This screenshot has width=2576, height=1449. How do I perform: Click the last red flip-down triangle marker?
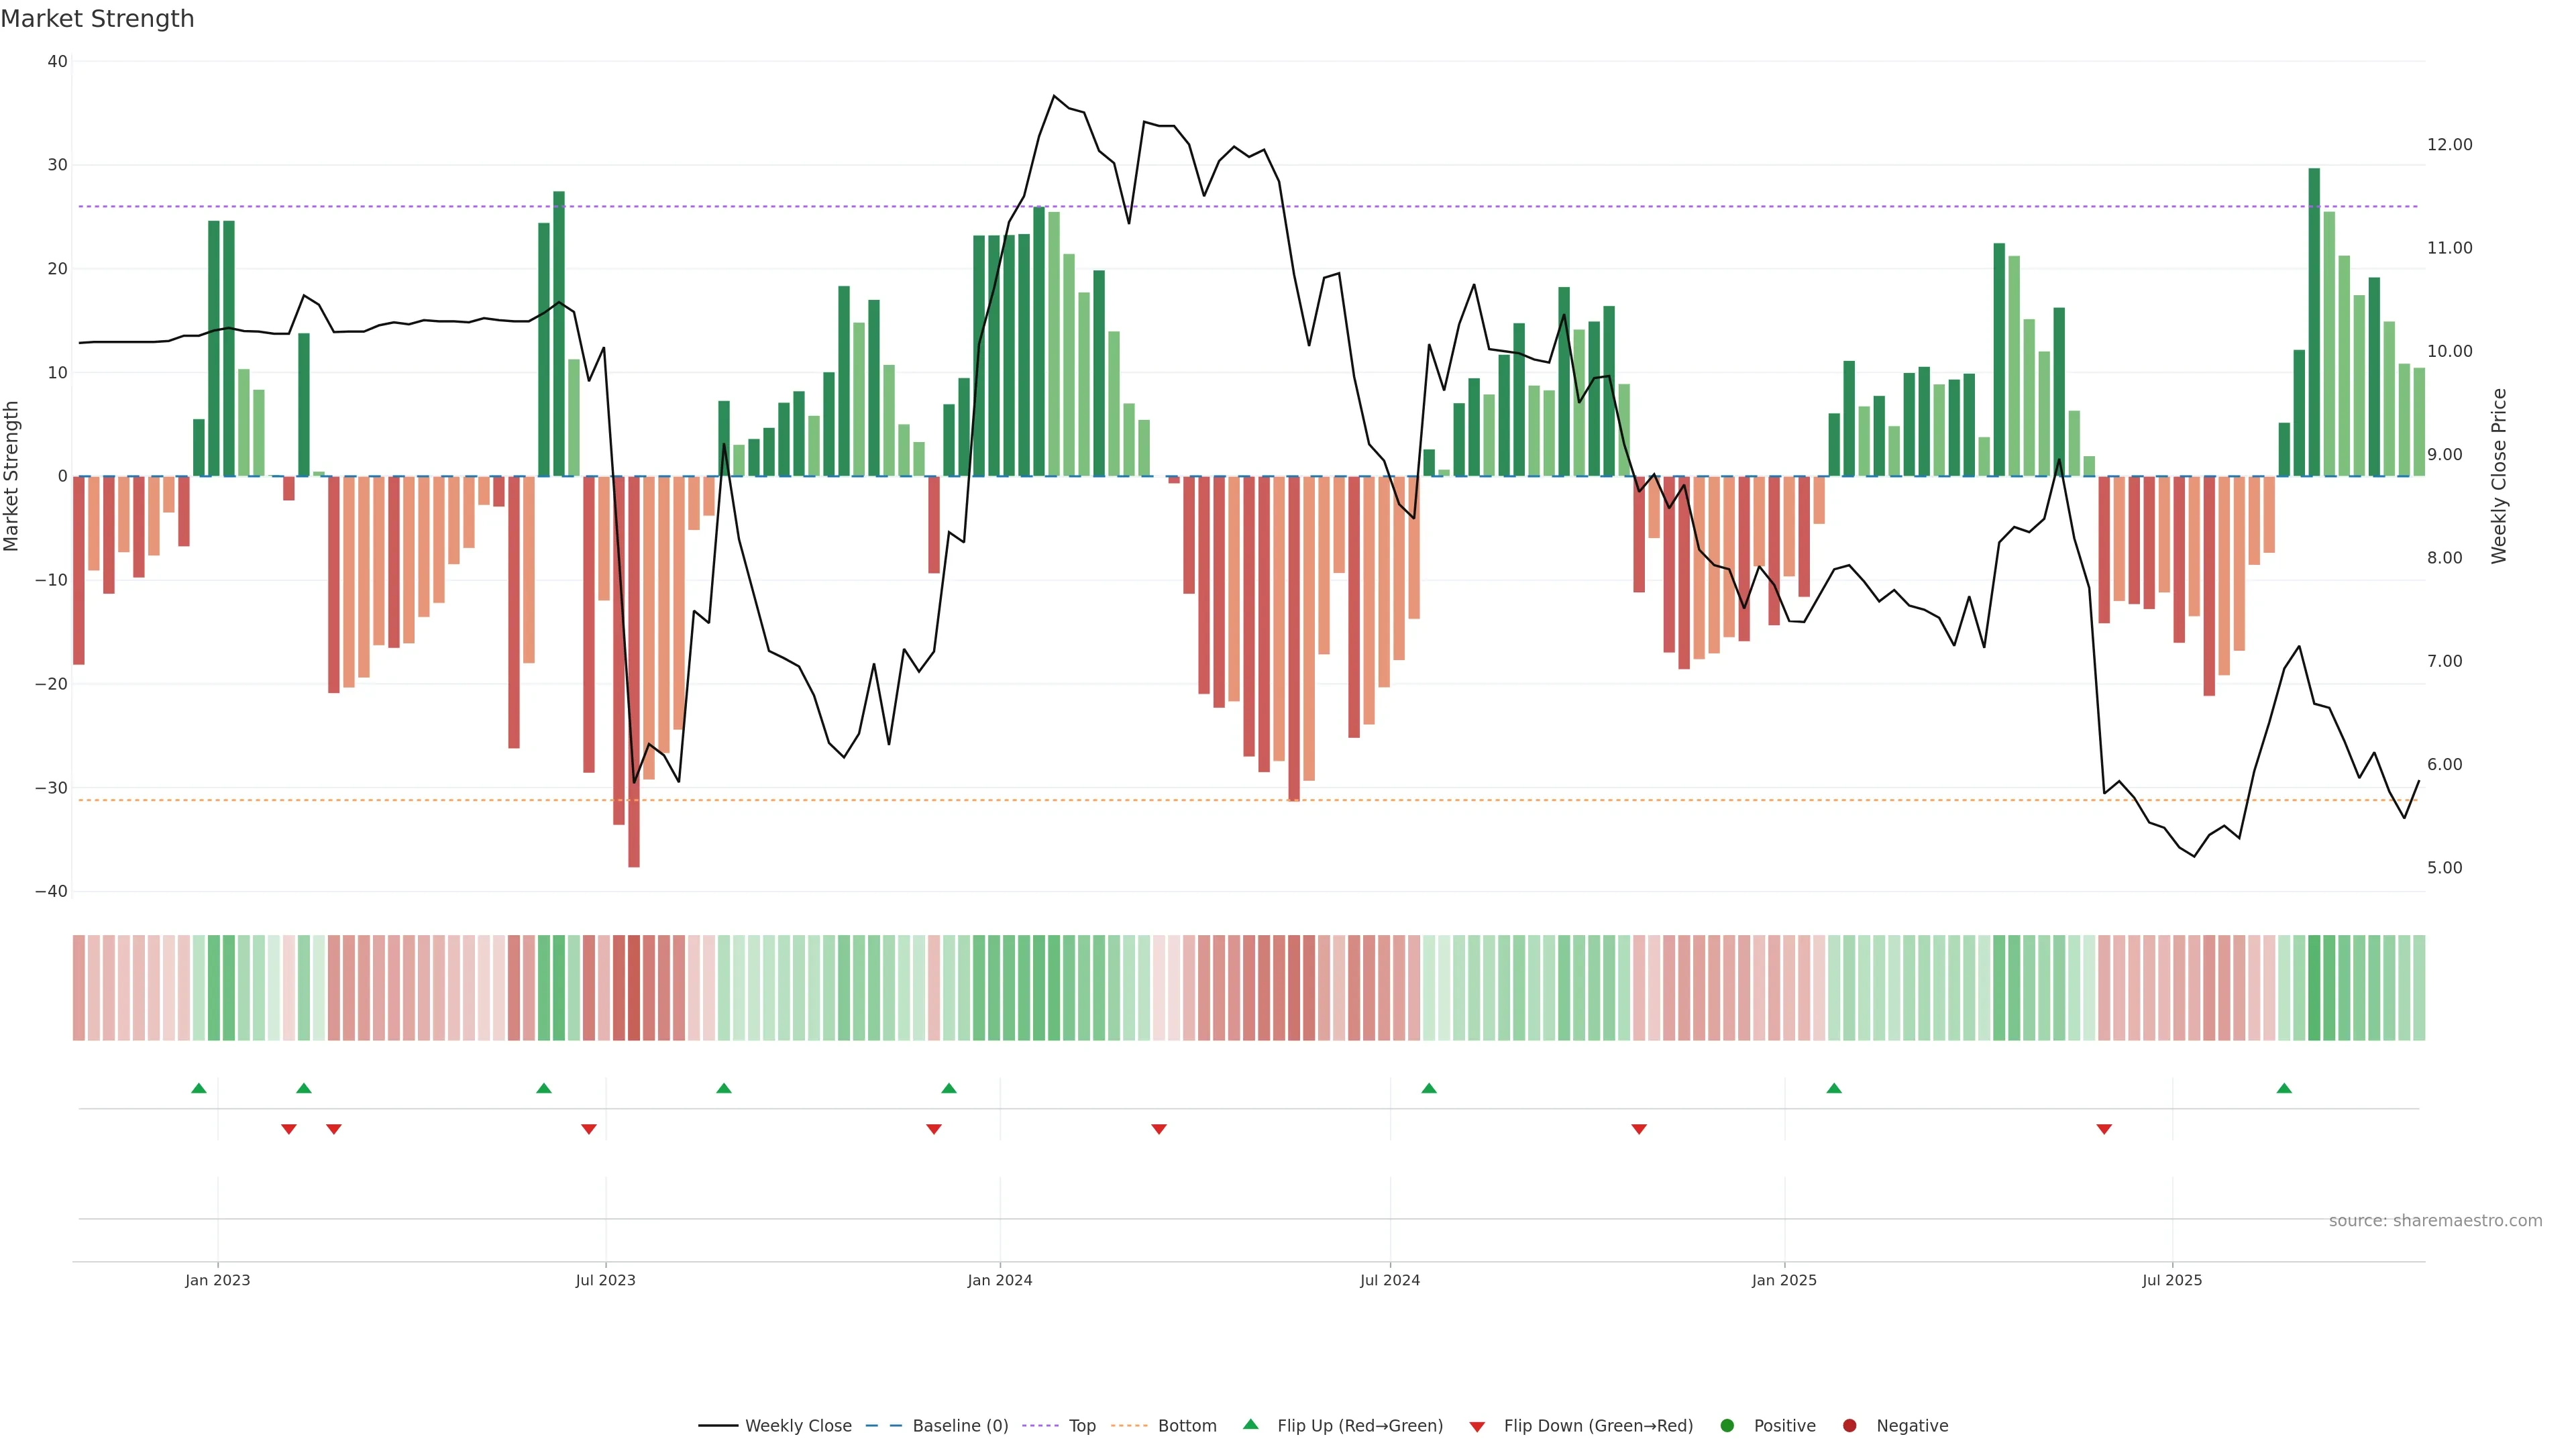click(2104, 1129)
